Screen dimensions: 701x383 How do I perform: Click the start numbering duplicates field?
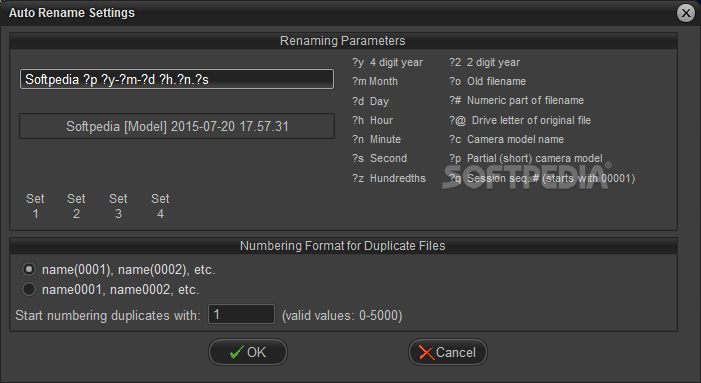click(241, 314)
